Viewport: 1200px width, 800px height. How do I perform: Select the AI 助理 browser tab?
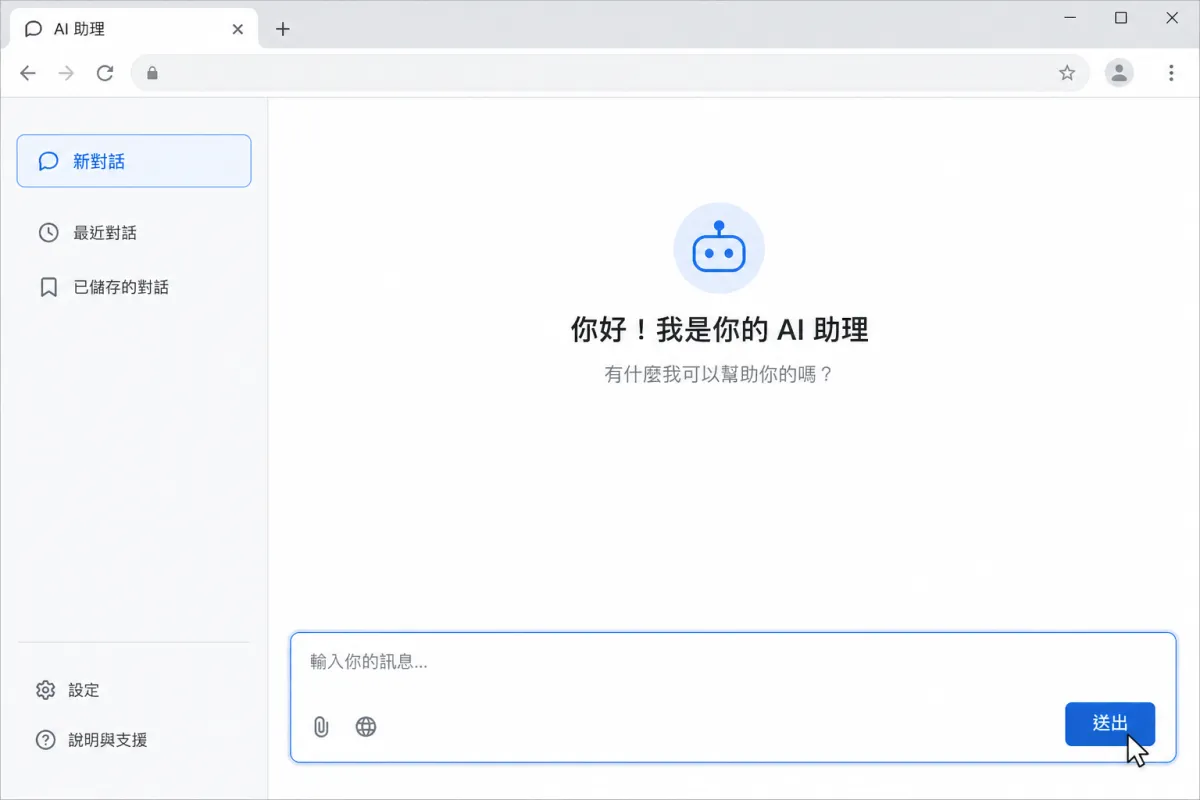(x=134, y=29)
